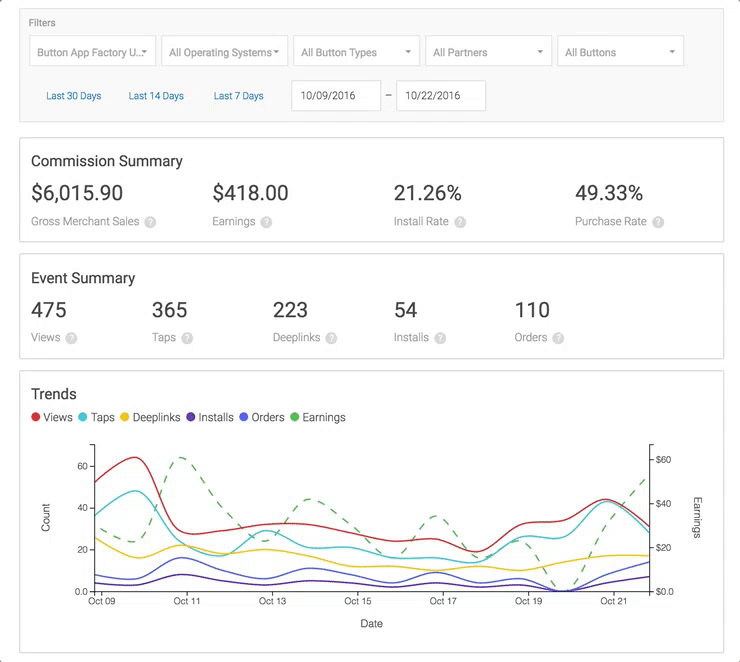This screenshot has width=740, height=662.
Task: Click Purchase Rate question mark icon
Action: click(x=658, y=222)
